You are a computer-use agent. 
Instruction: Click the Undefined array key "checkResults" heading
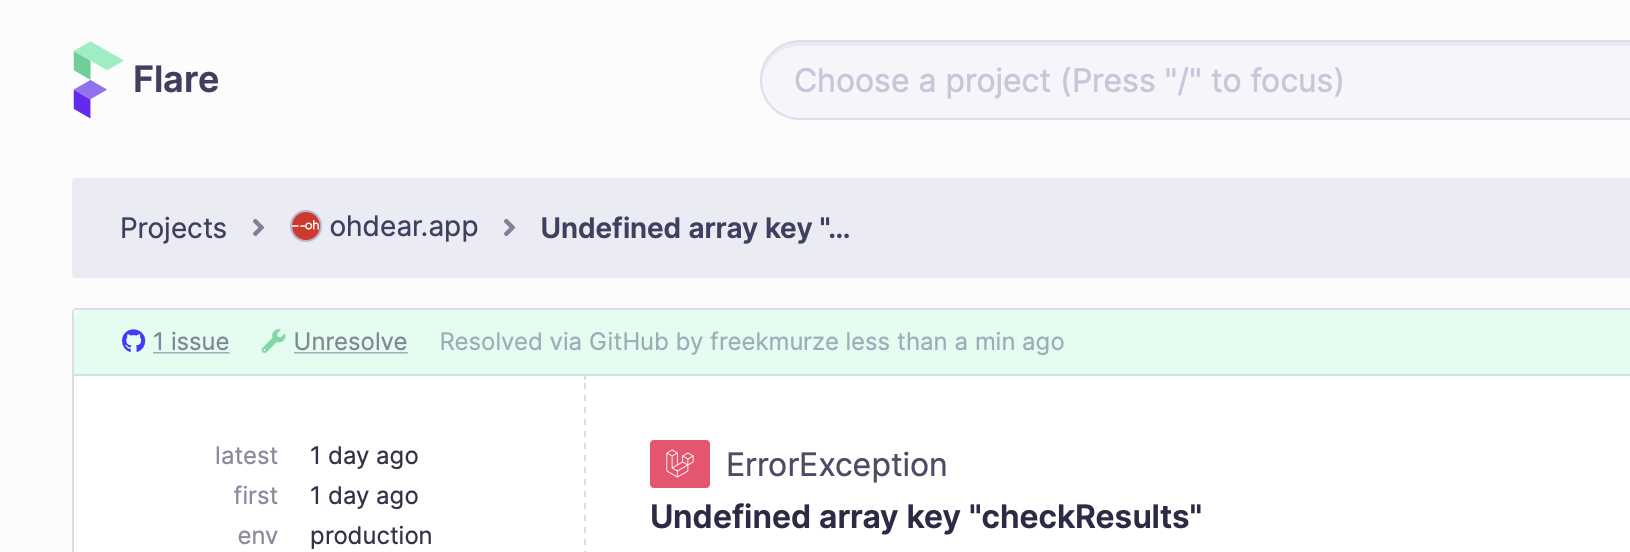pyautogui.click(x=926, y=517)
